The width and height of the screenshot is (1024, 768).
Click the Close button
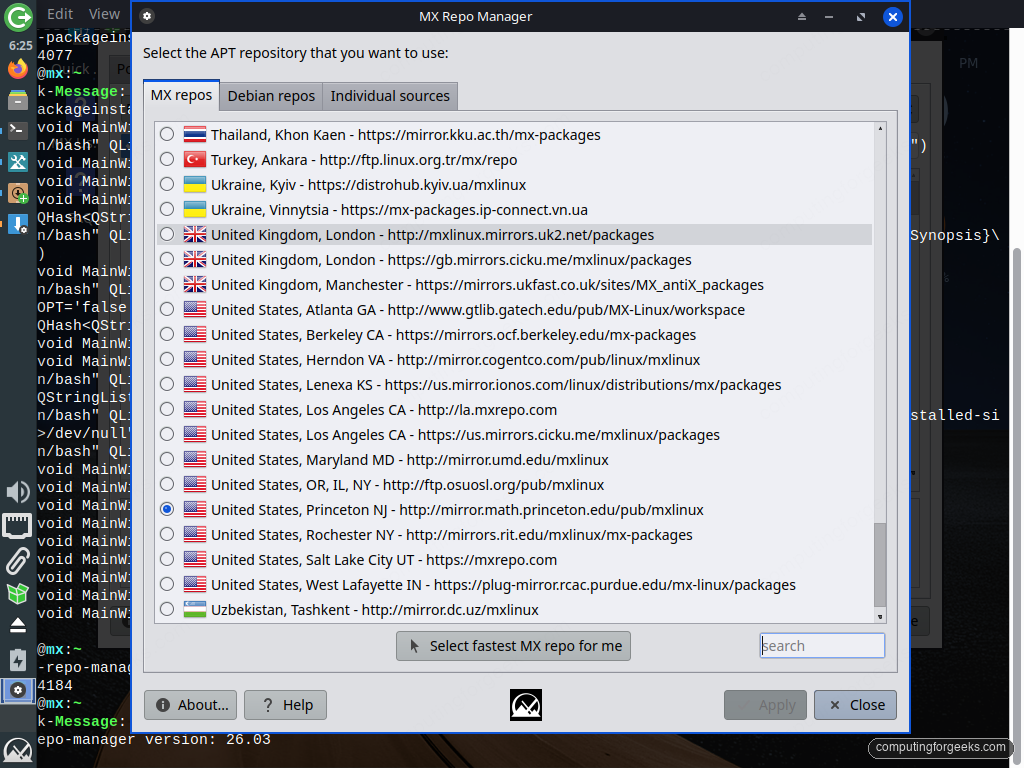tap(856, 705)
